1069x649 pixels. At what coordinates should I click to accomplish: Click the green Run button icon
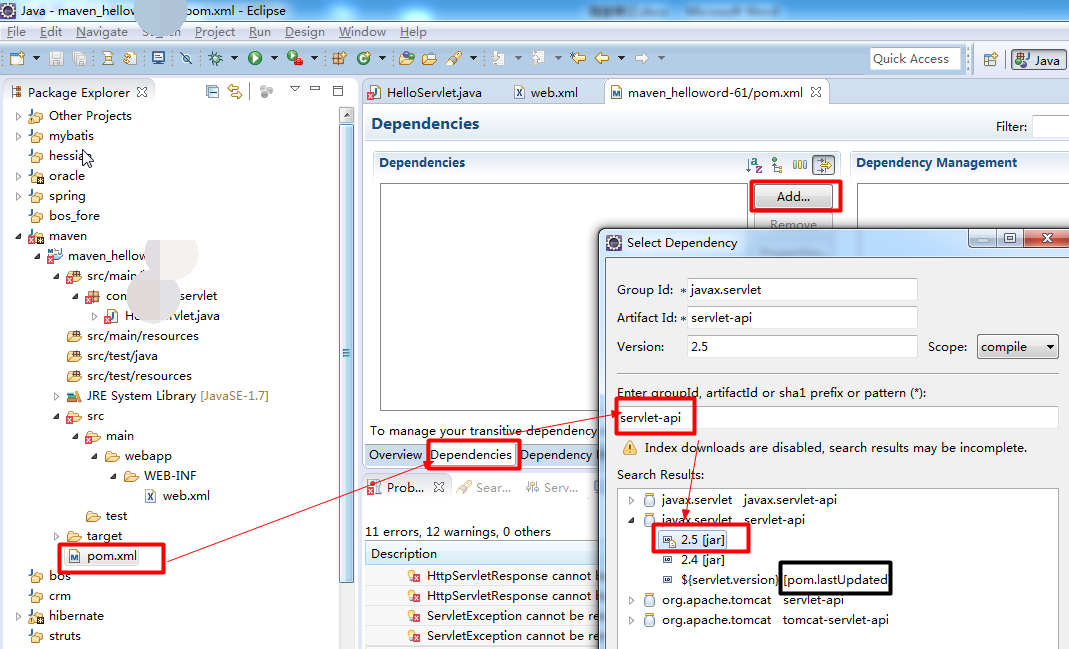[255, 59]
